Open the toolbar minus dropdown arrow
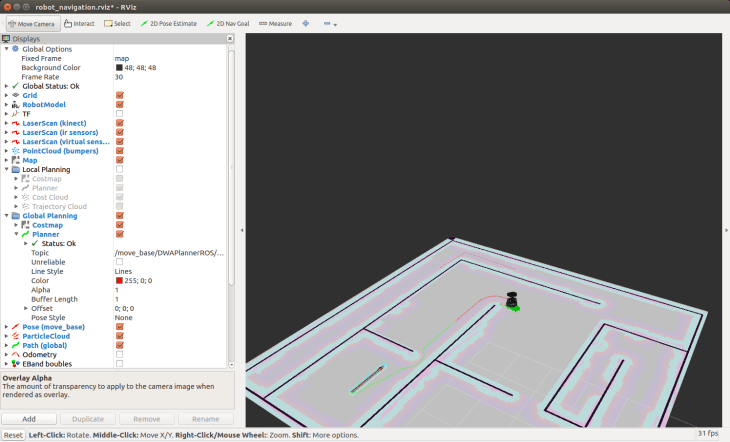730x442 pixels. click(336, 24)
